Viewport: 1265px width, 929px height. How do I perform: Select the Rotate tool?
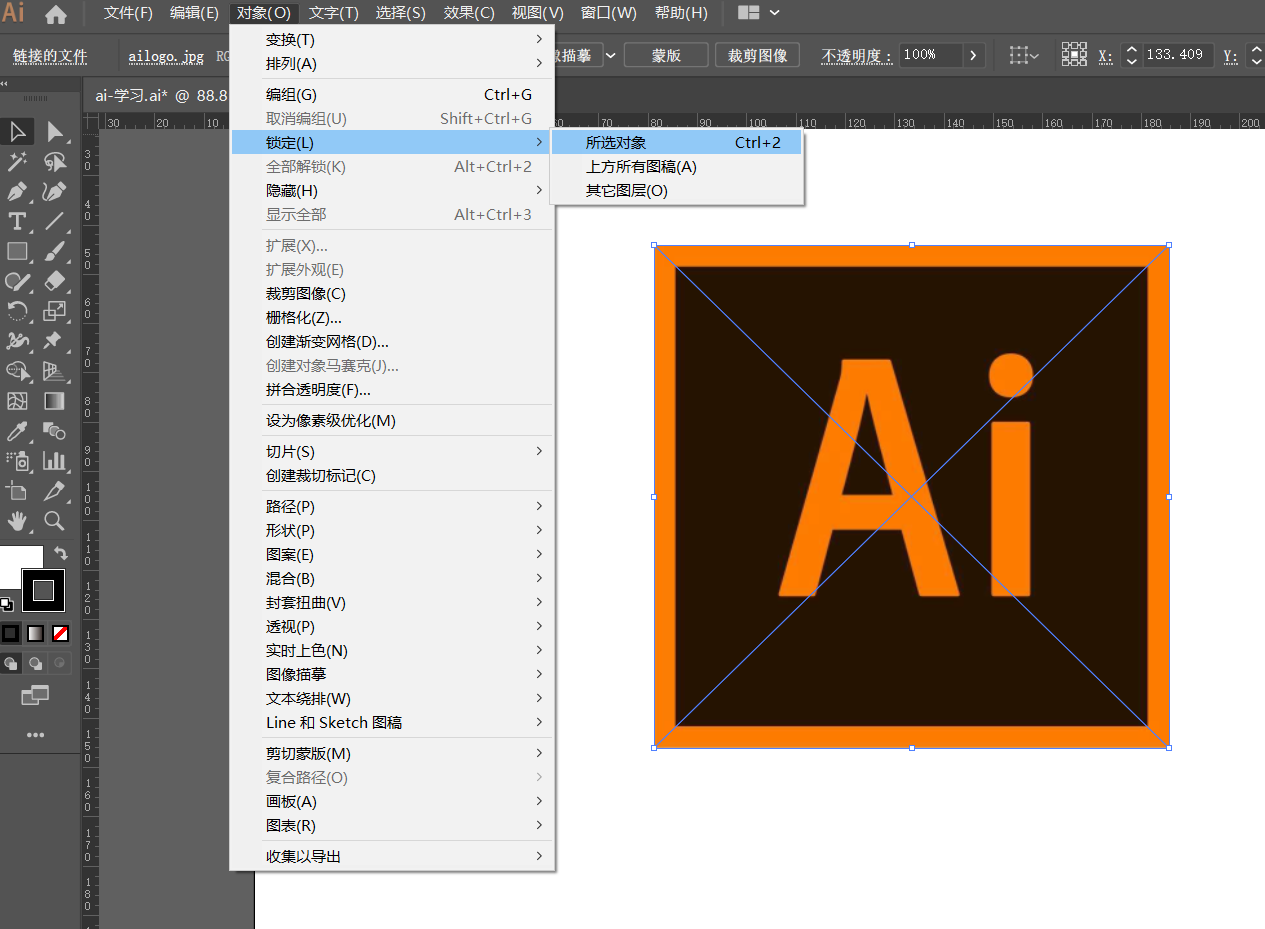(x=17, y=311)
